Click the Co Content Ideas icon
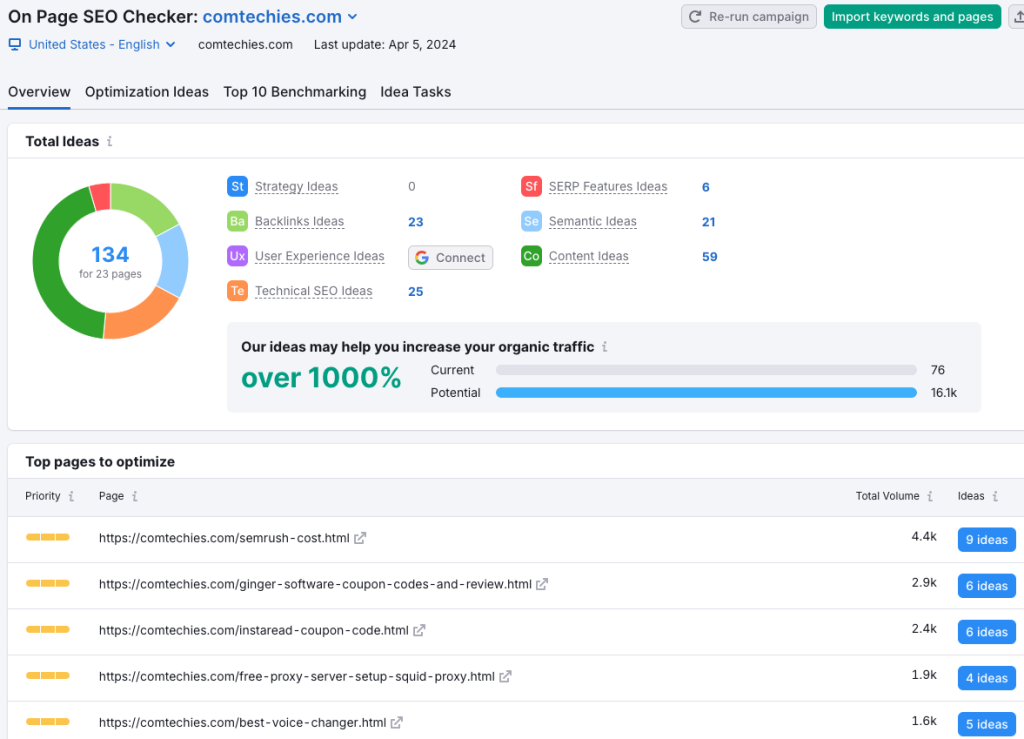This screenshot has height=739, width=1024. 531,256
